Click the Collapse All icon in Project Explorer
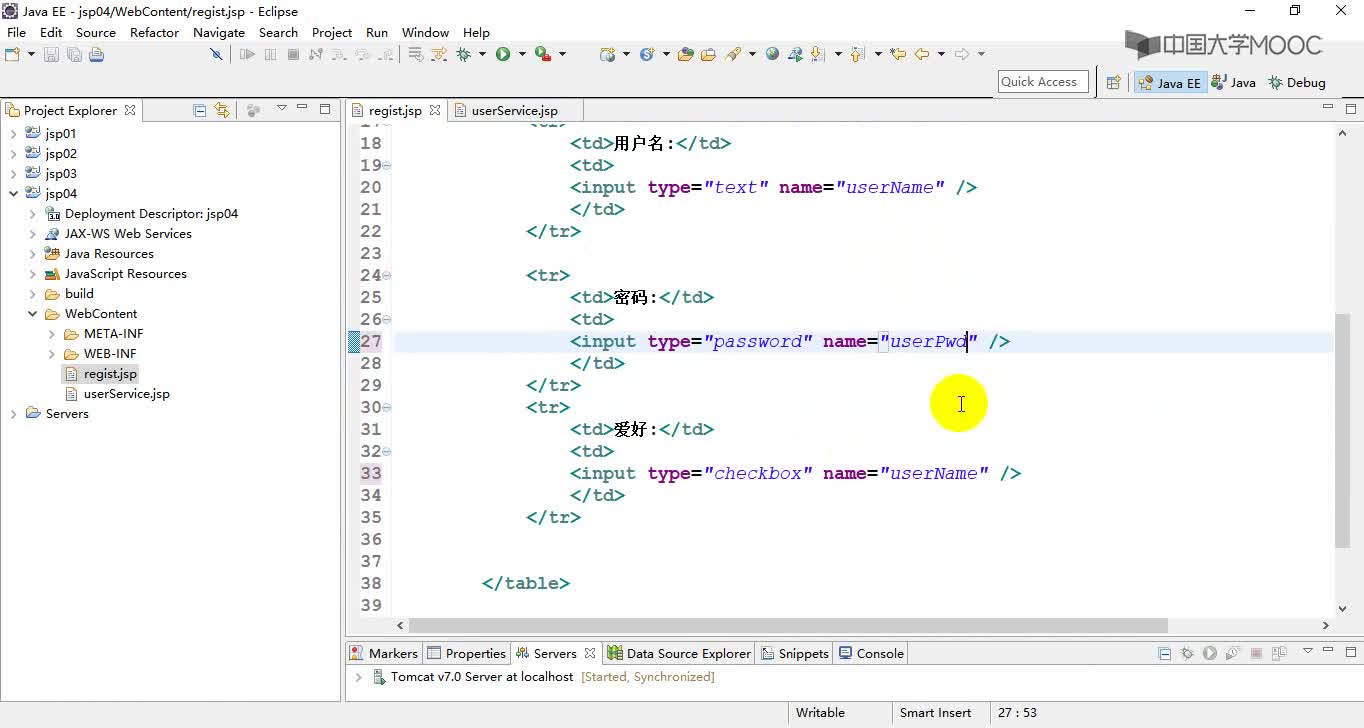The image size is (1364, 728). coord(200,110)
